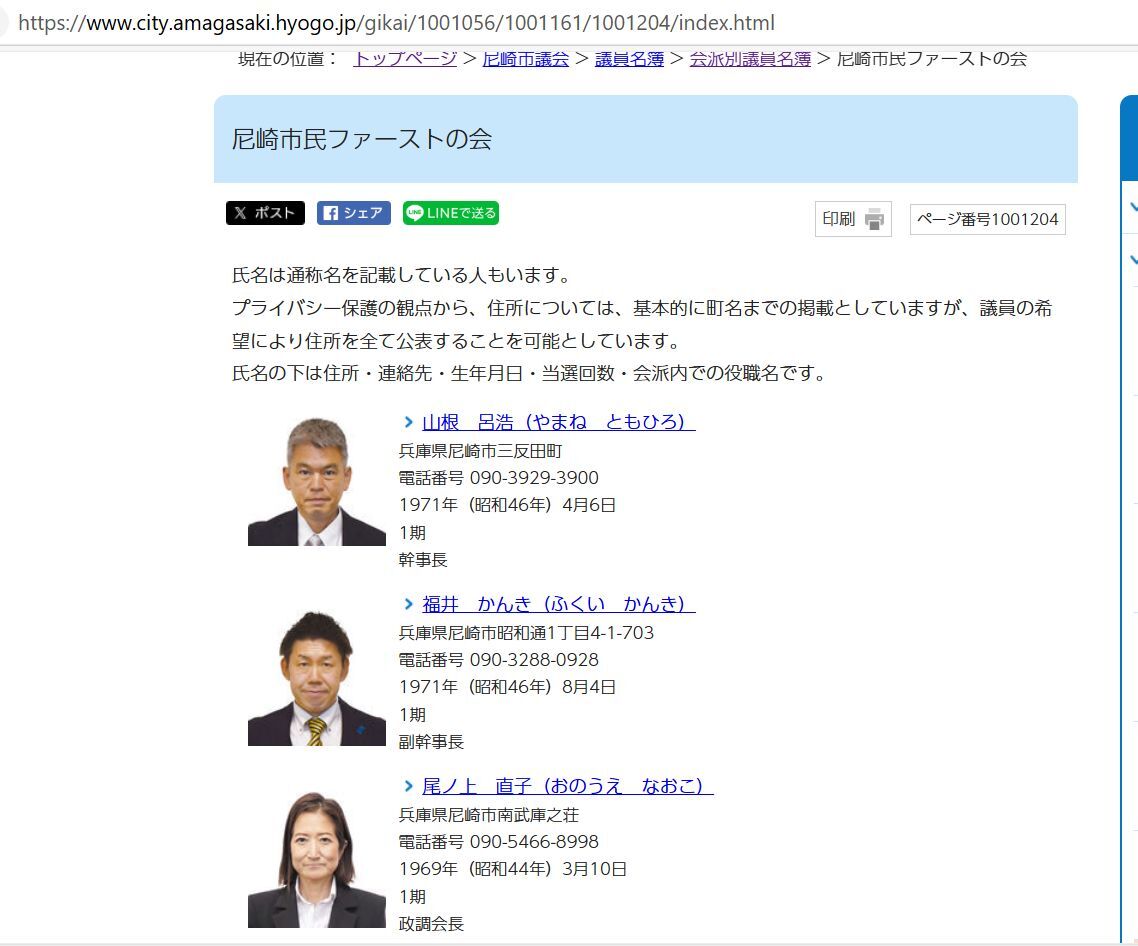Click the 印刷 print button
The height and width of the screenshot is (946, 1138).
click(x=853, y=219)
